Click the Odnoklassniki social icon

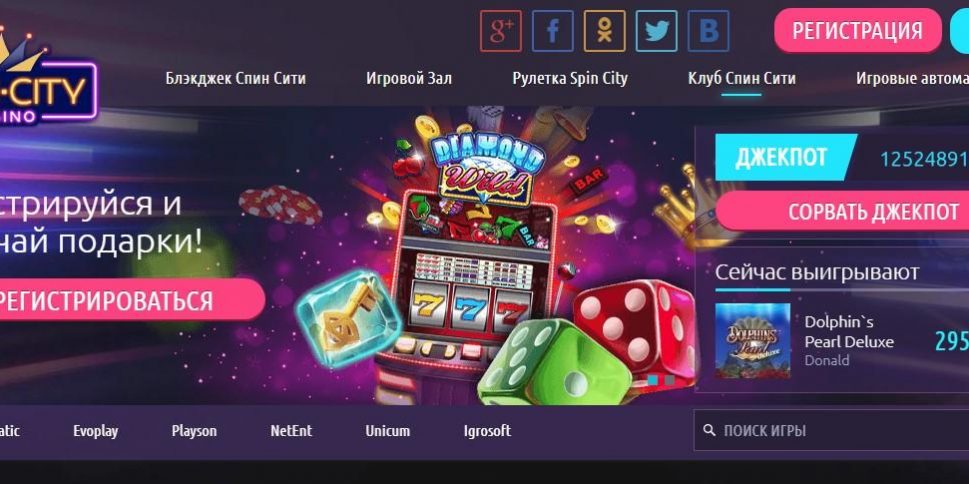coord(604,31)
